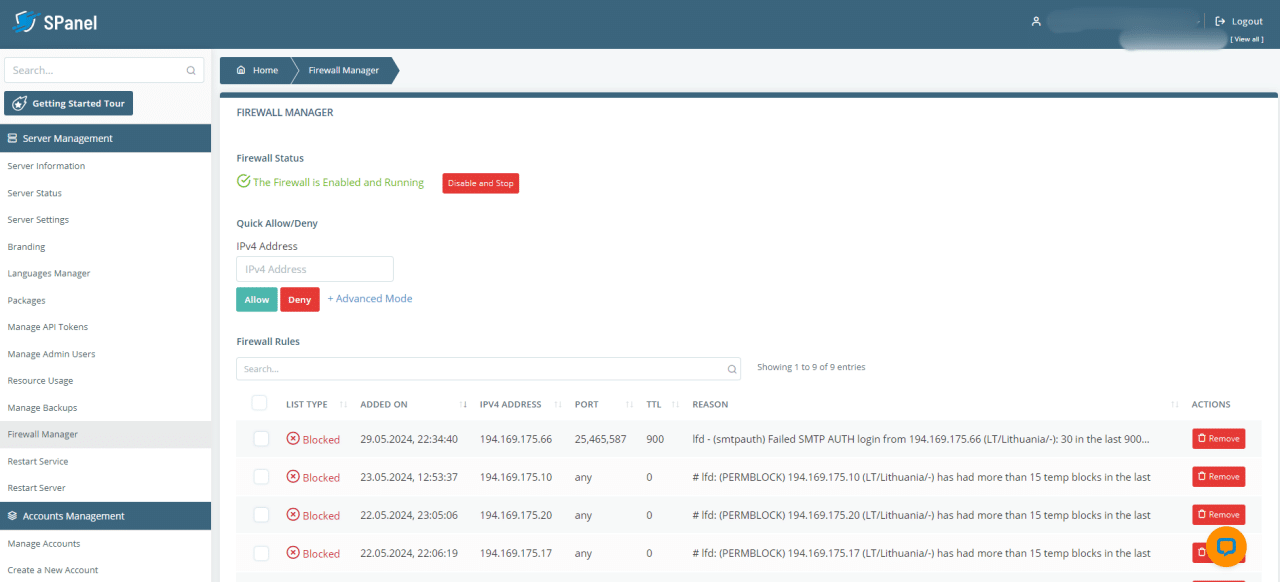Click the user profile icon in header
The image size is (1280, 582).
(x=1036, y=21)
